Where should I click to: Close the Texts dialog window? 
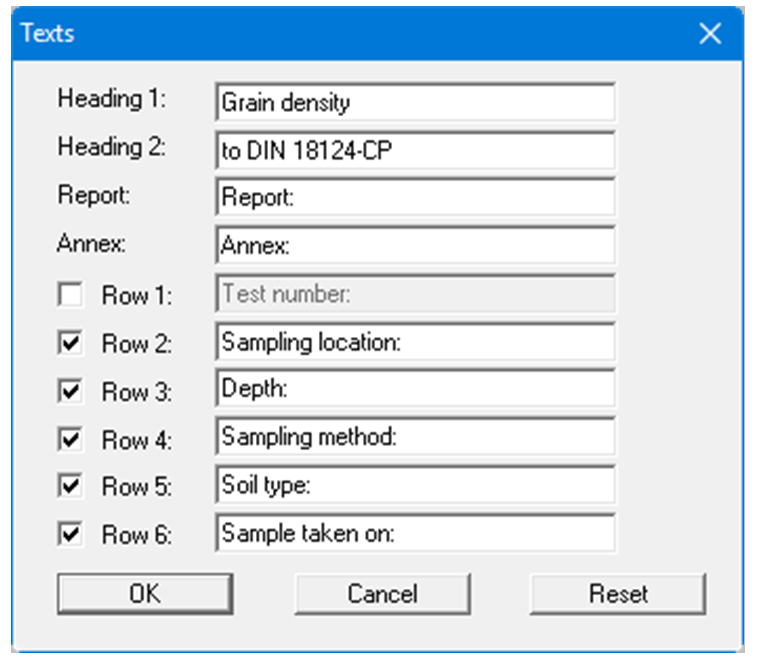pyautogui.click(x=710, y=34)
